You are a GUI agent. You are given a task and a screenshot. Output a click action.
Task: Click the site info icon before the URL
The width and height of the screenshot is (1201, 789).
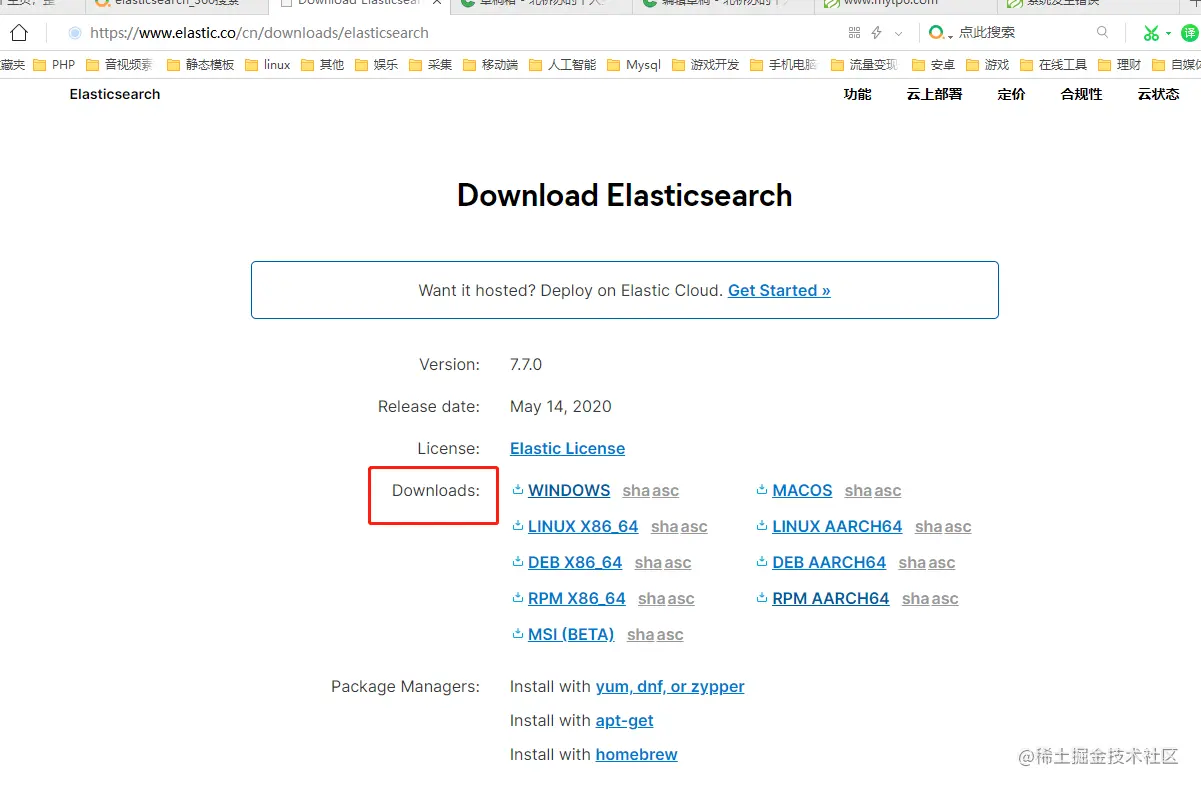74,33
